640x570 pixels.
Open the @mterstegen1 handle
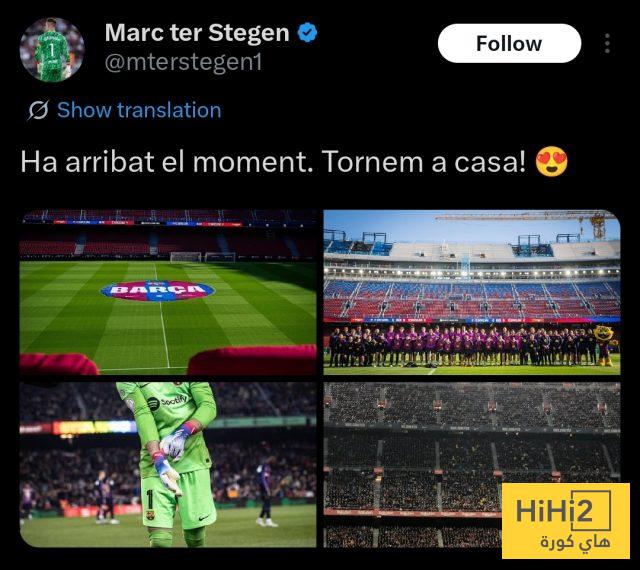click(183, 62)
